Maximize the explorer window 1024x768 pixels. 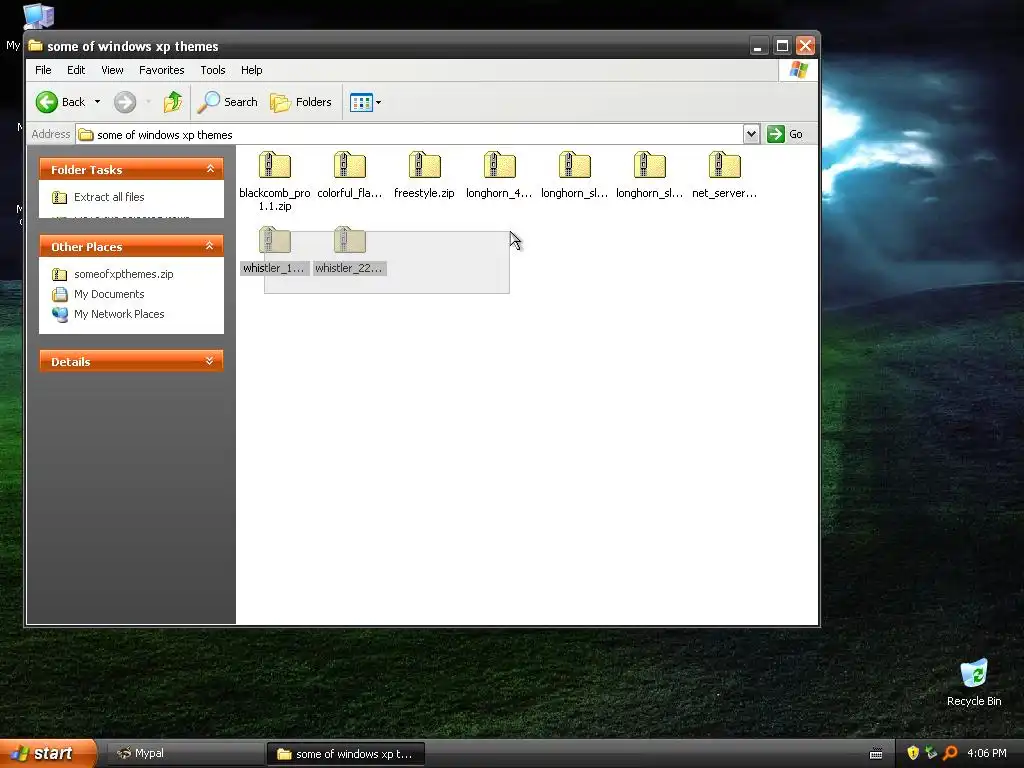click(782, 46)
